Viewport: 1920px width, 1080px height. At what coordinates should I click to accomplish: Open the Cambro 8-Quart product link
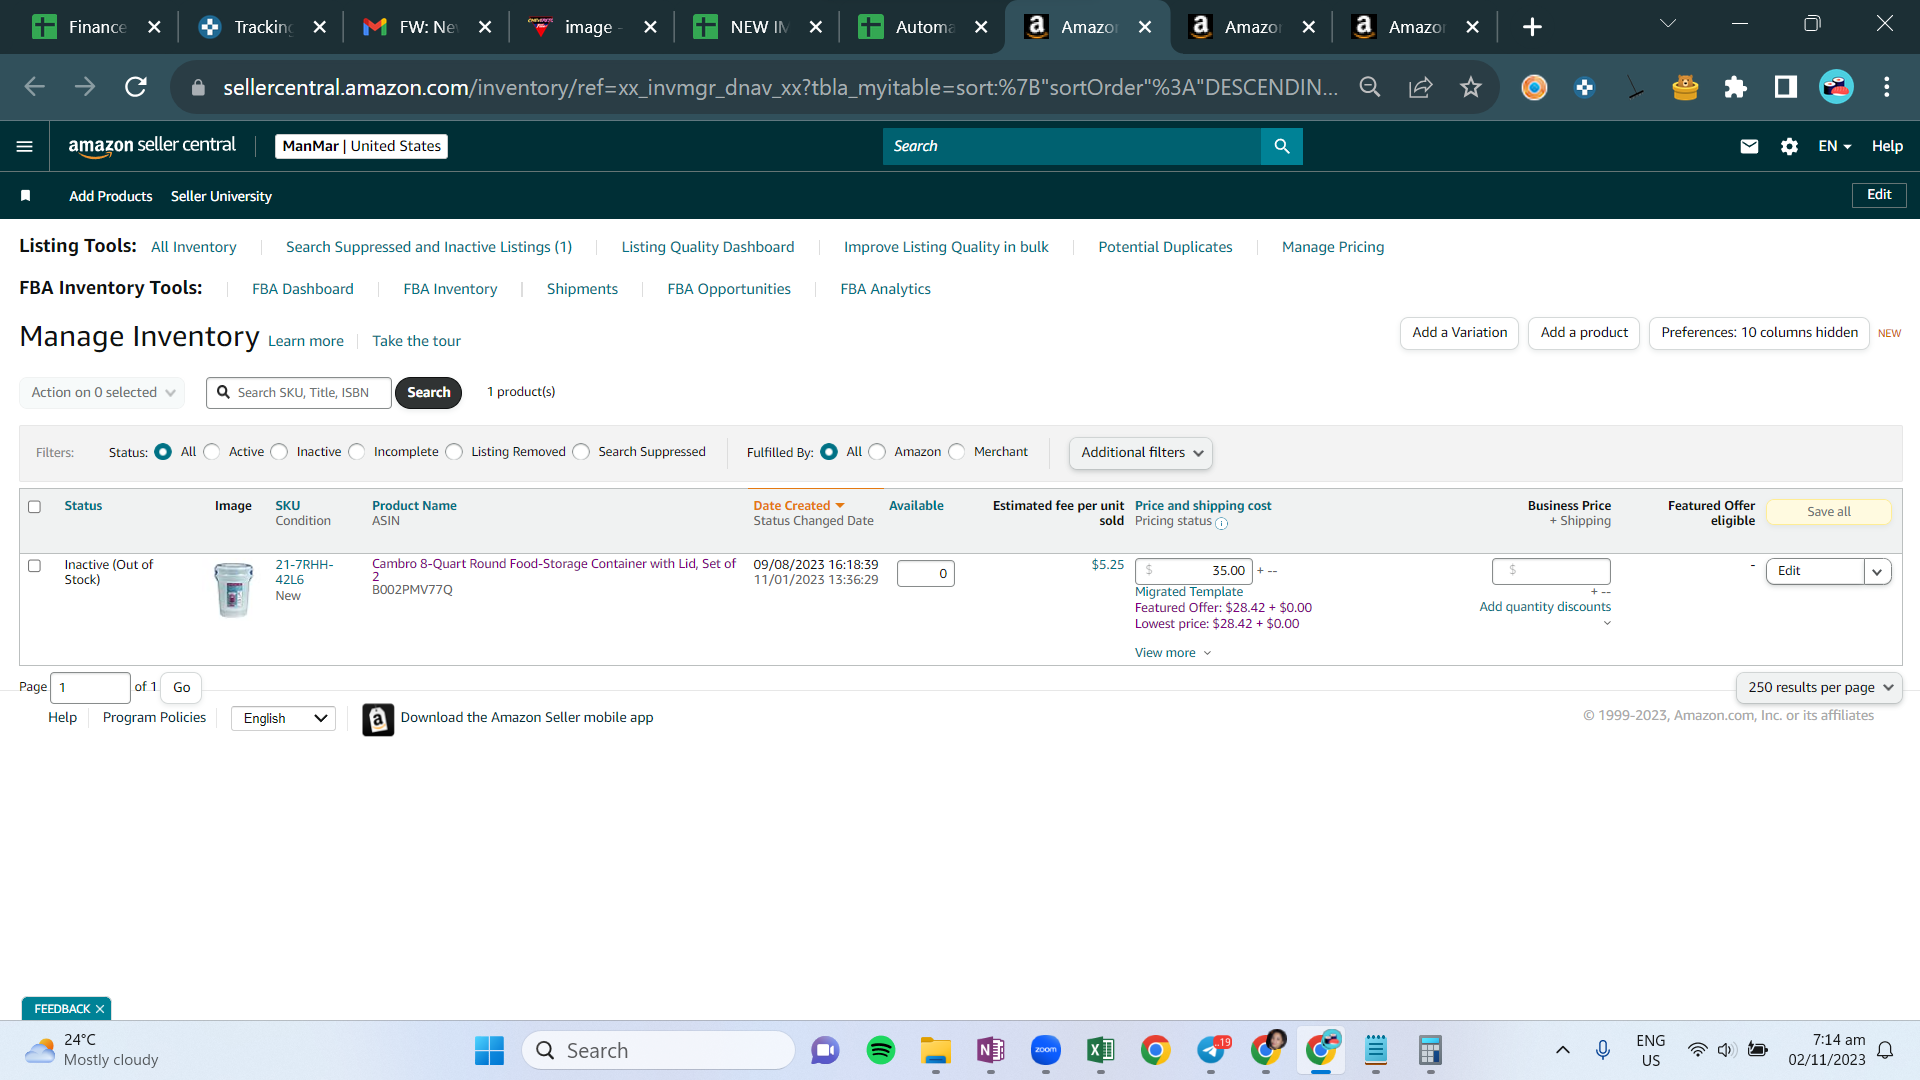point(554,569)
